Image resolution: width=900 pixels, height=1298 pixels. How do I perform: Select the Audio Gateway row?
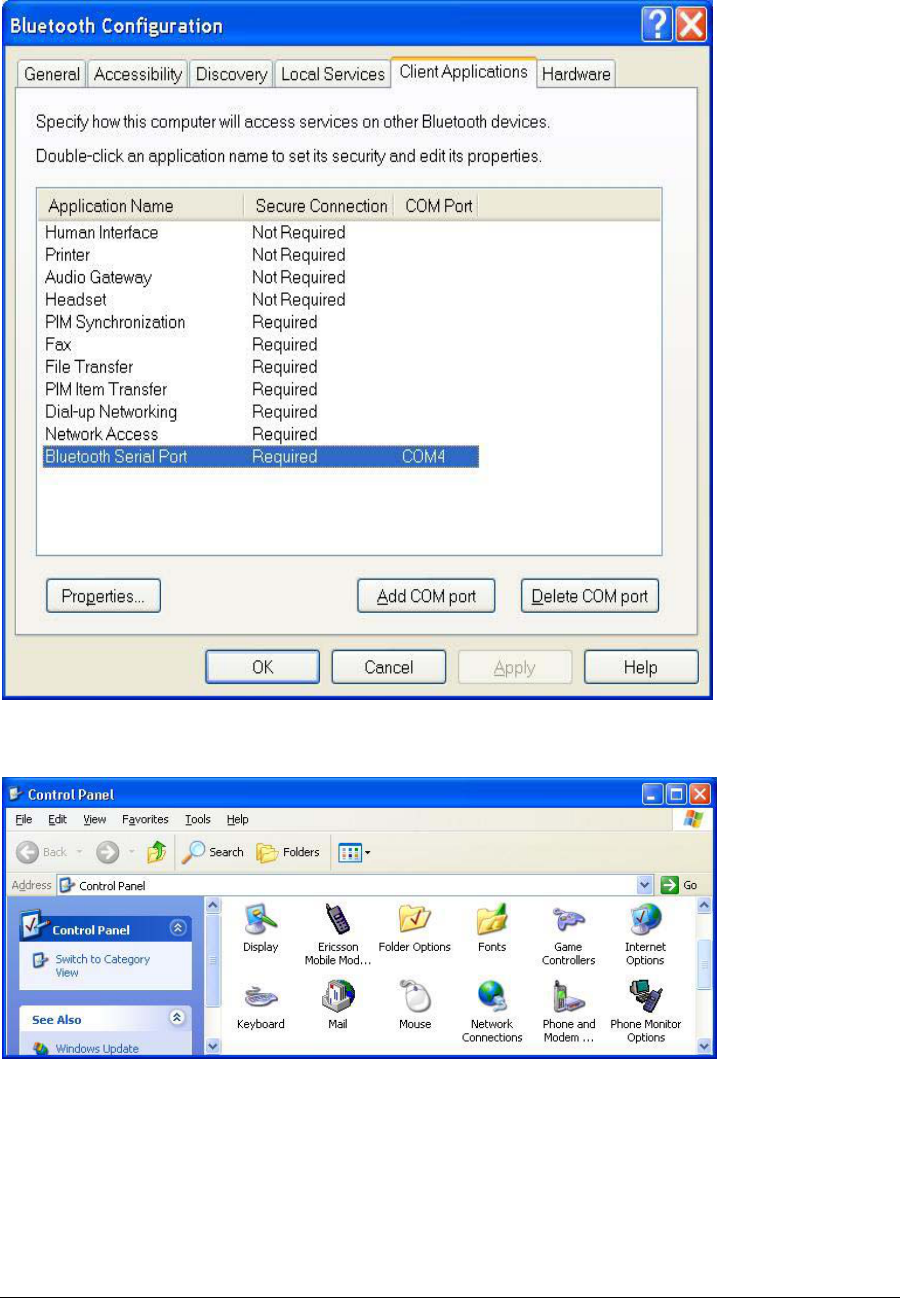260,277
